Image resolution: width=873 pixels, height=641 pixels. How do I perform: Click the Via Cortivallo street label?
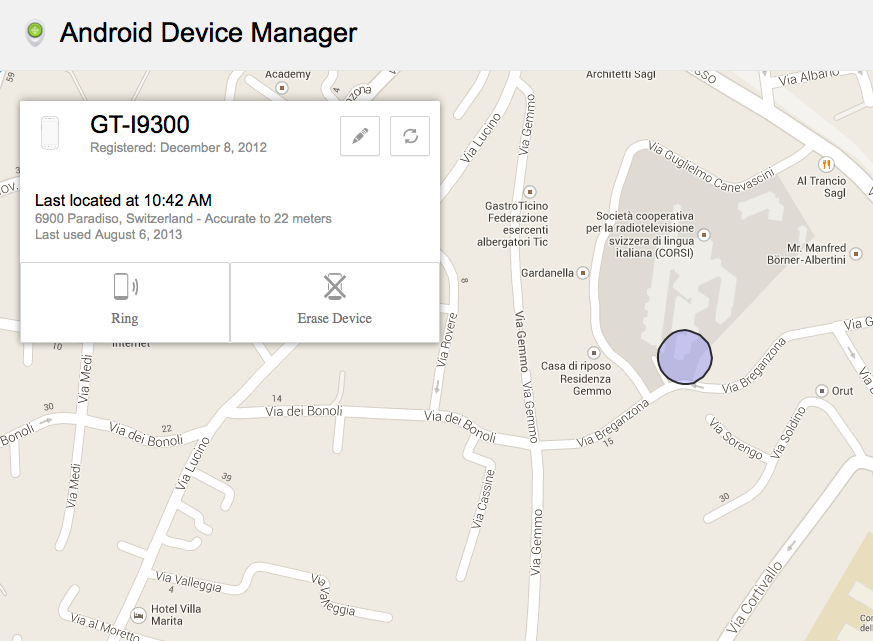pyautogui.click(x=755, y=598)
